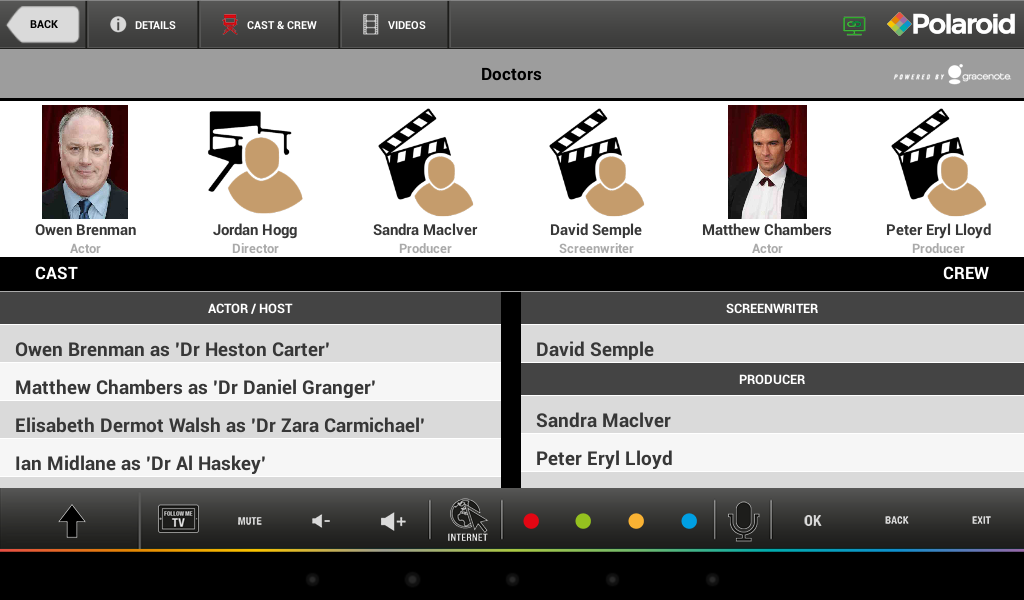1024x600 pixels.
Task: Increase volume with the speaker plus icon
Action: [x=393, y=521]
